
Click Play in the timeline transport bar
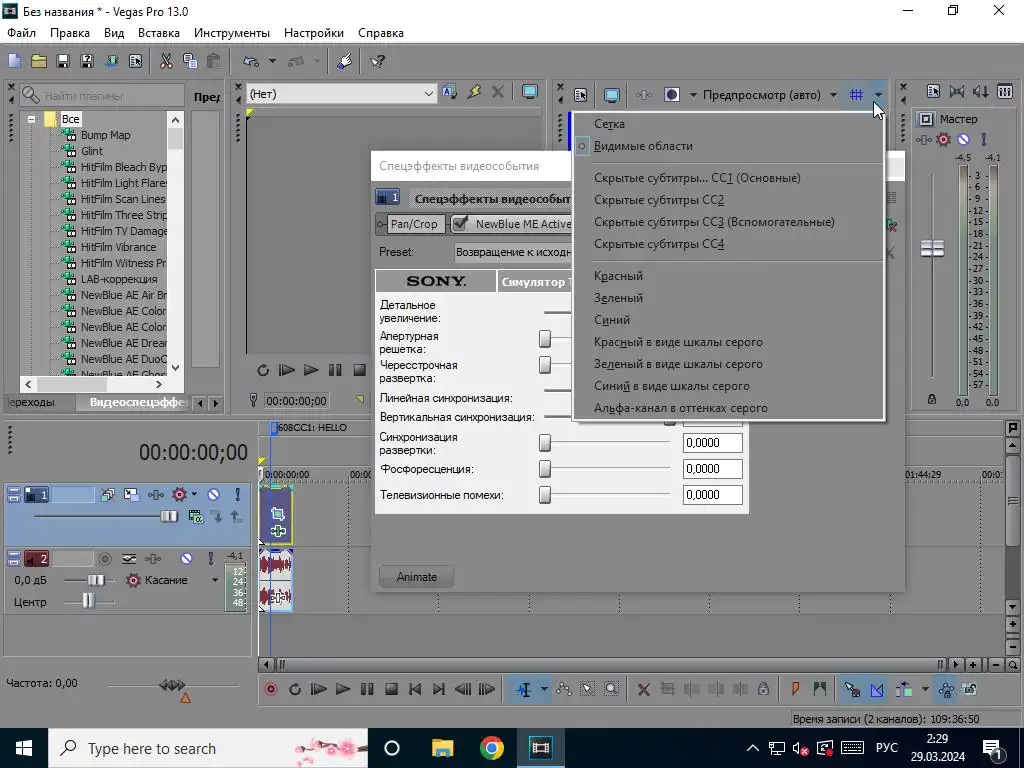point(343,689)
